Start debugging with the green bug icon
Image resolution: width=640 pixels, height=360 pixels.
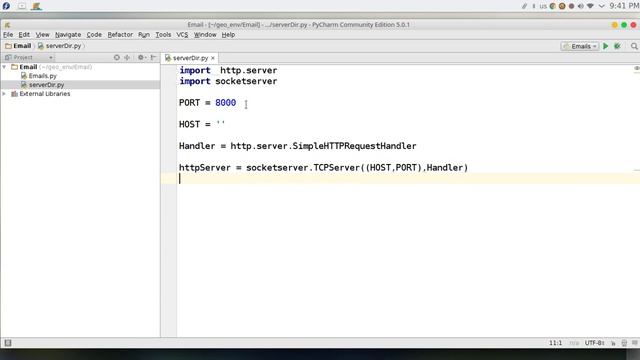tap(618, 46)
